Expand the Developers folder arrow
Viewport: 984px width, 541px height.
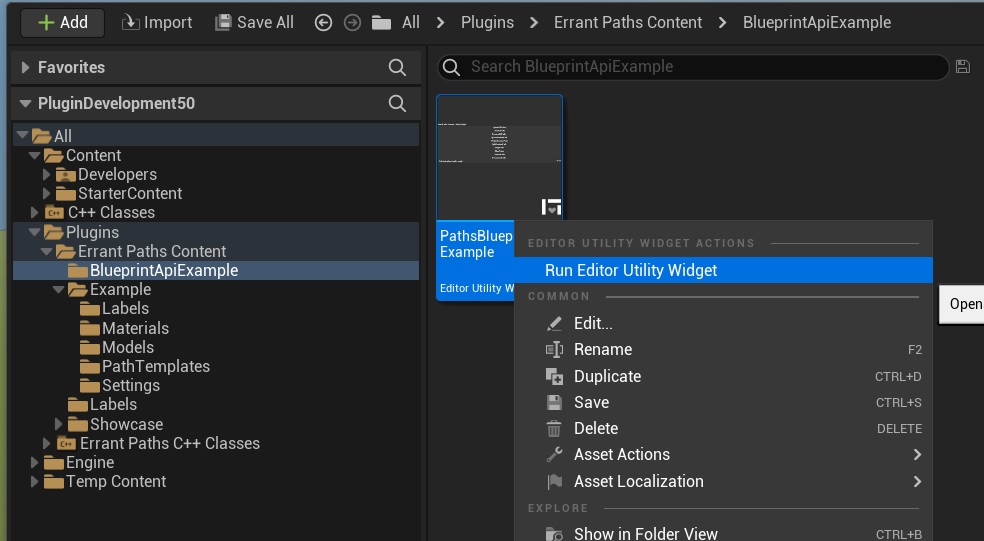(46, 175)
